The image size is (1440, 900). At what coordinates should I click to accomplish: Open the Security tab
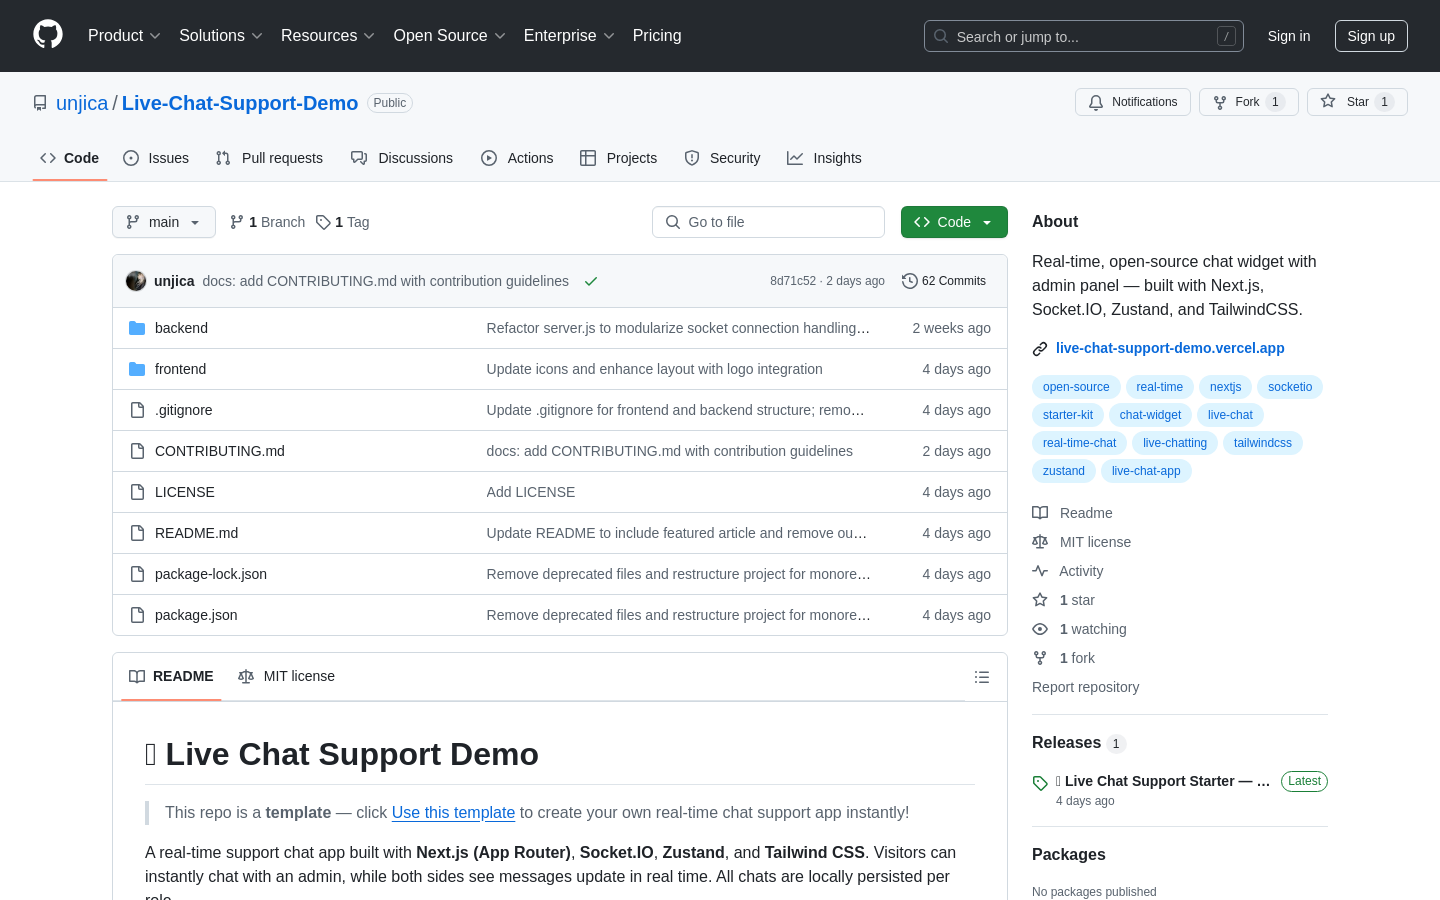722,158
